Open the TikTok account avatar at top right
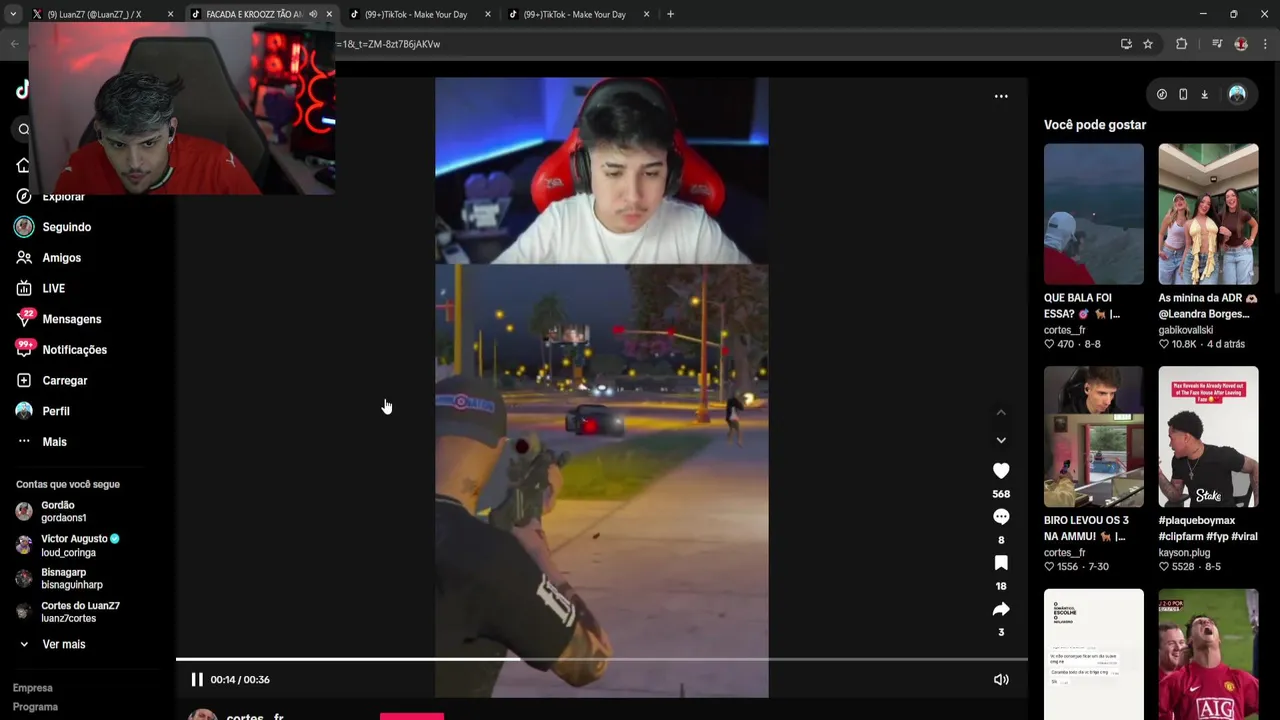Screen dimensions: 1280x720 coord(1237,95)
